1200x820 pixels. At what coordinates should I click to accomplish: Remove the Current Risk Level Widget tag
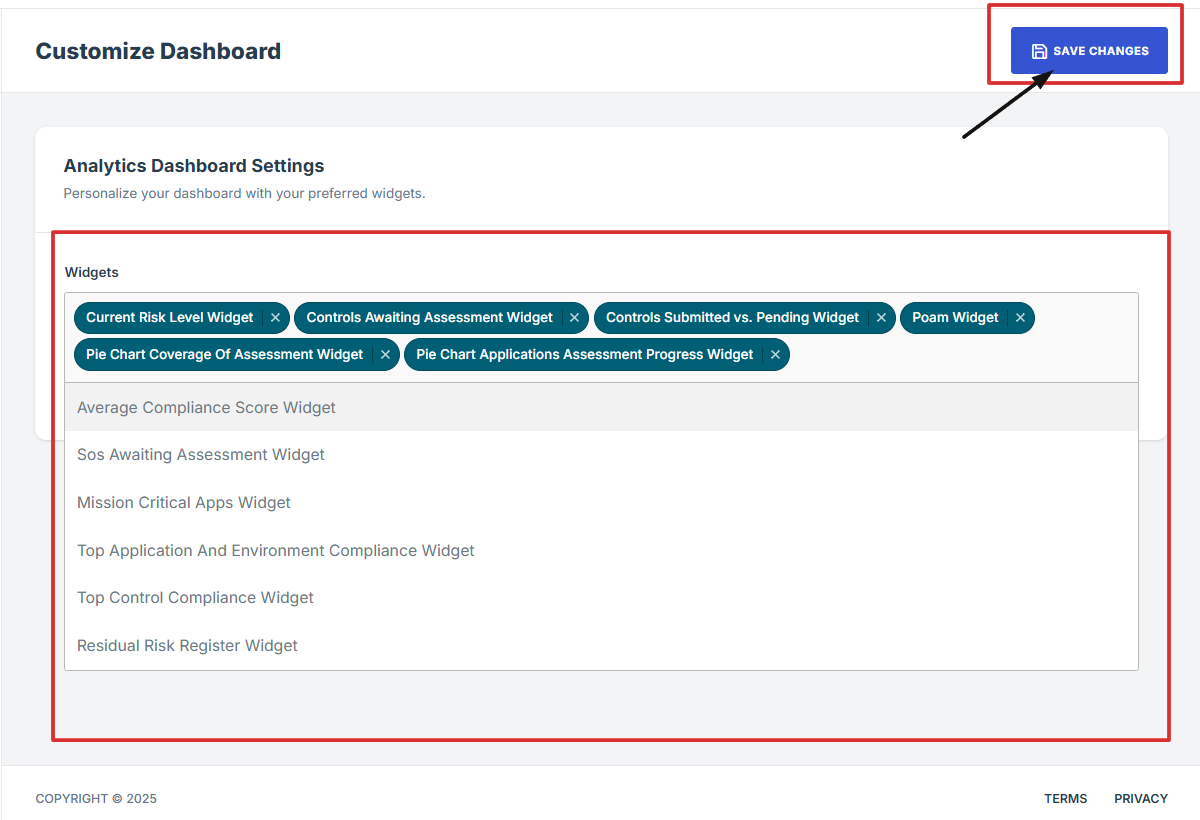(275, 318)
